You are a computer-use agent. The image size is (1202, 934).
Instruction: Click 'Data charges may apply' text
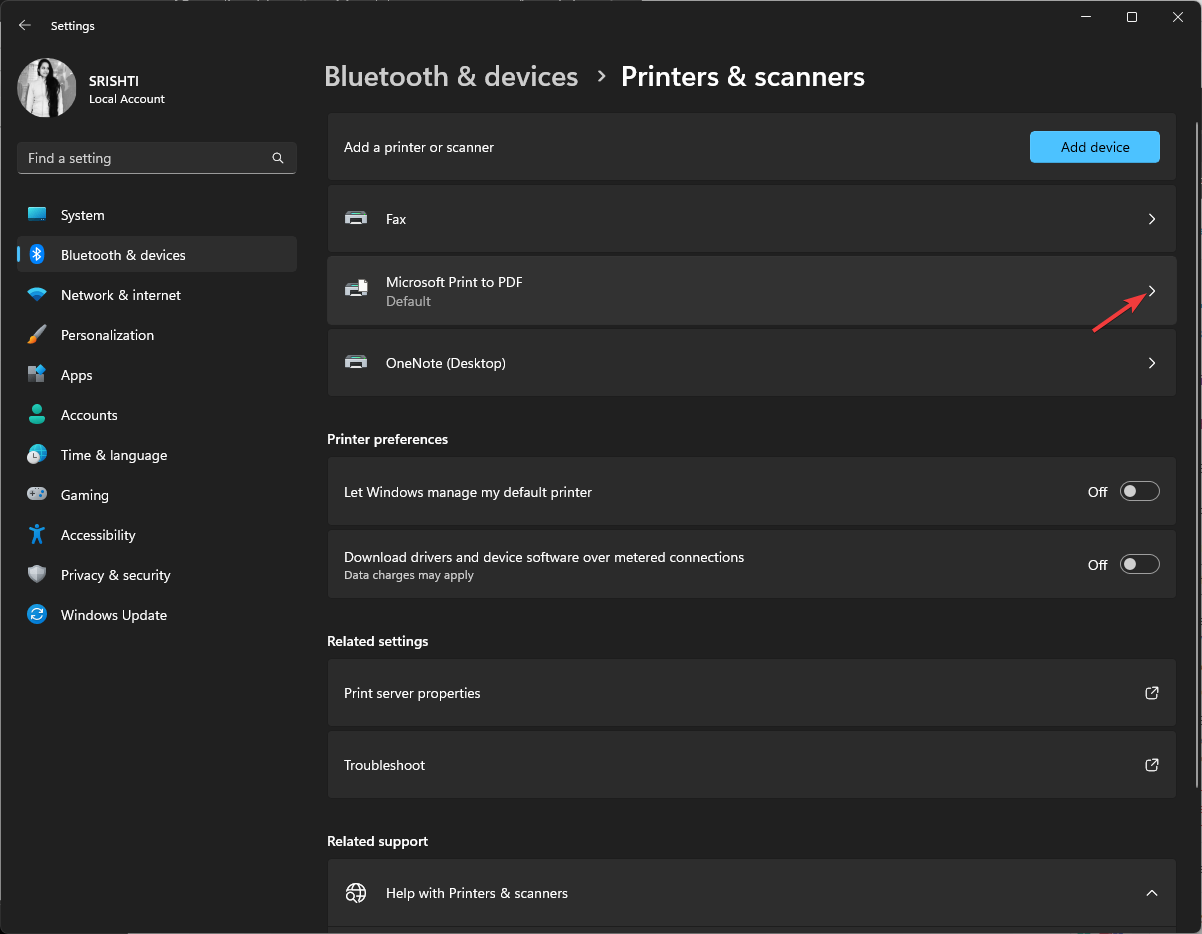coord(409,575)
